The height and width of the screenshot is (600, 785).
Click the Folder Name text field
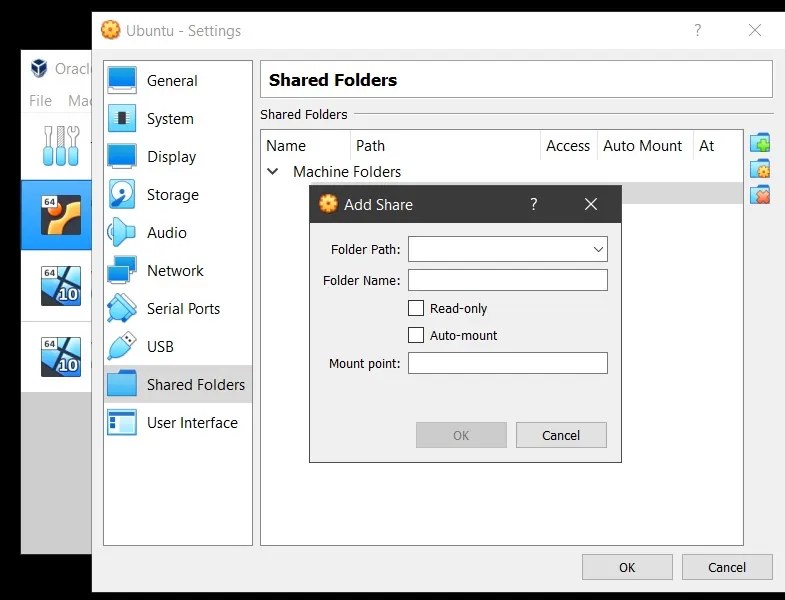(508, 280)
